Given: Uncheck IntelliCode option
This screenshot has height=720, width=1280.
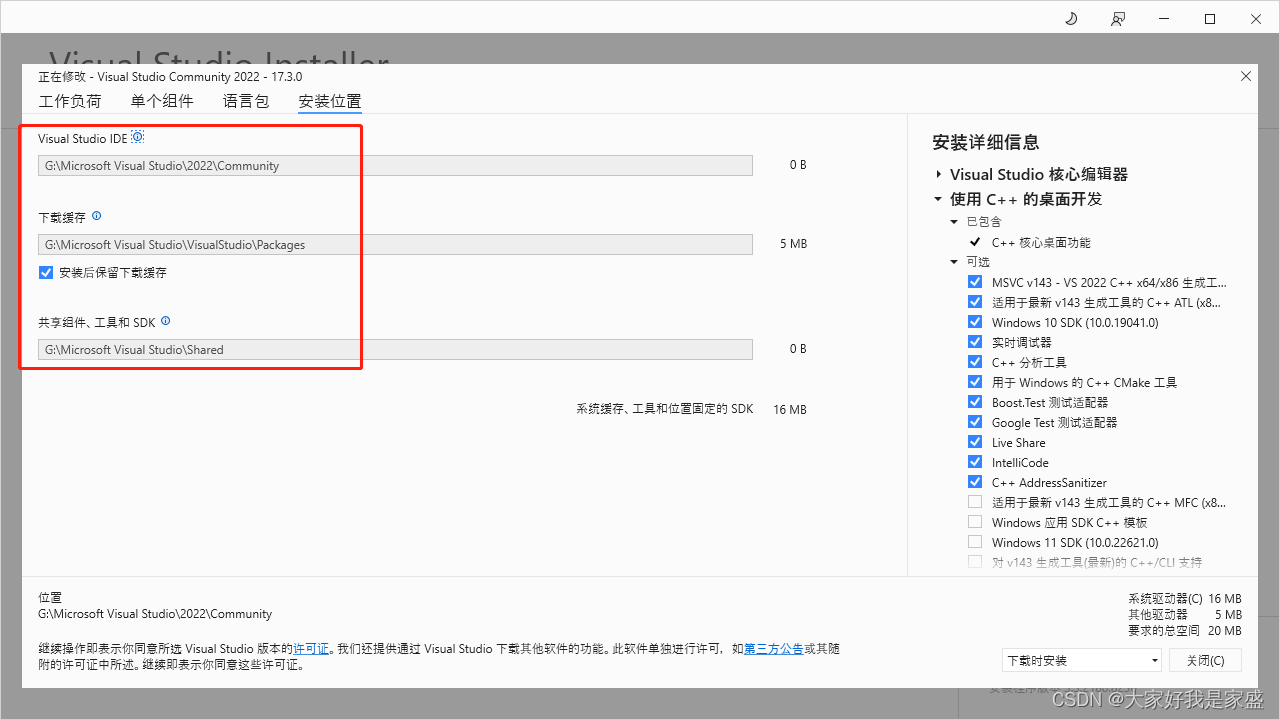Looking at the screenshot, I should 975,462.
